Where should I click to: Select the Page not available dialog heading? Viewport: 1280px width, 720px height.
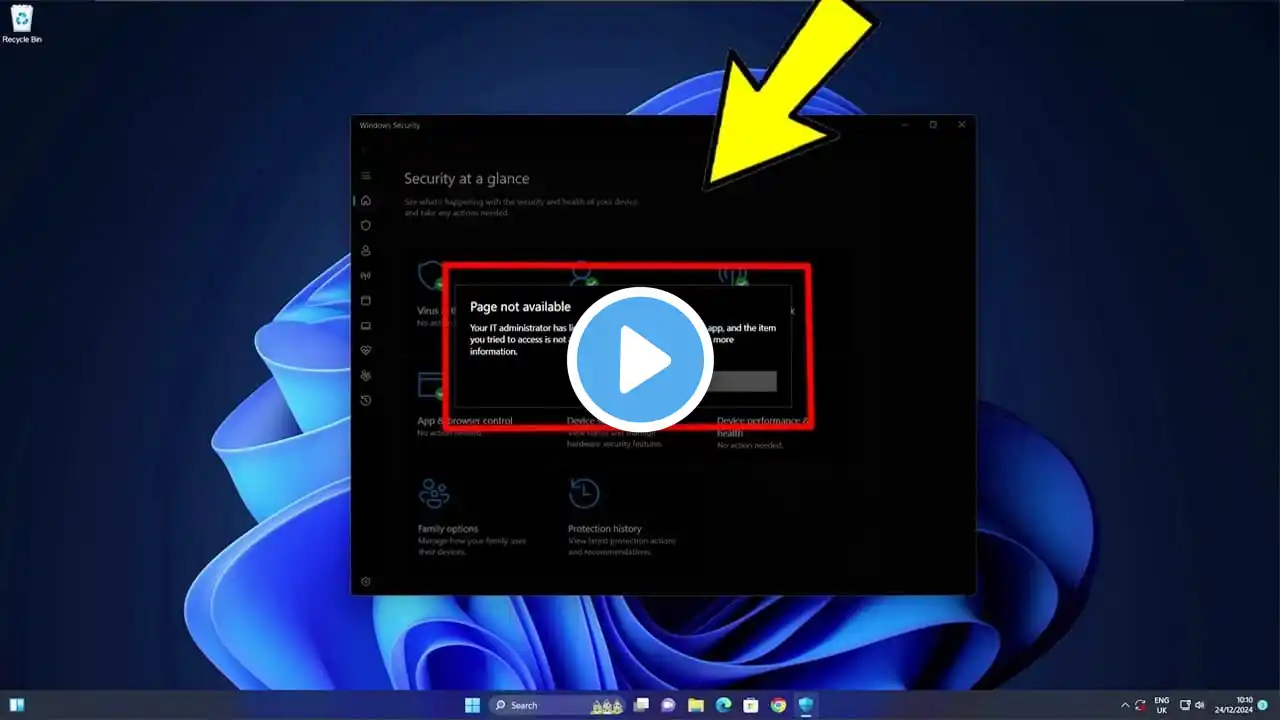[x=520, y=307]
